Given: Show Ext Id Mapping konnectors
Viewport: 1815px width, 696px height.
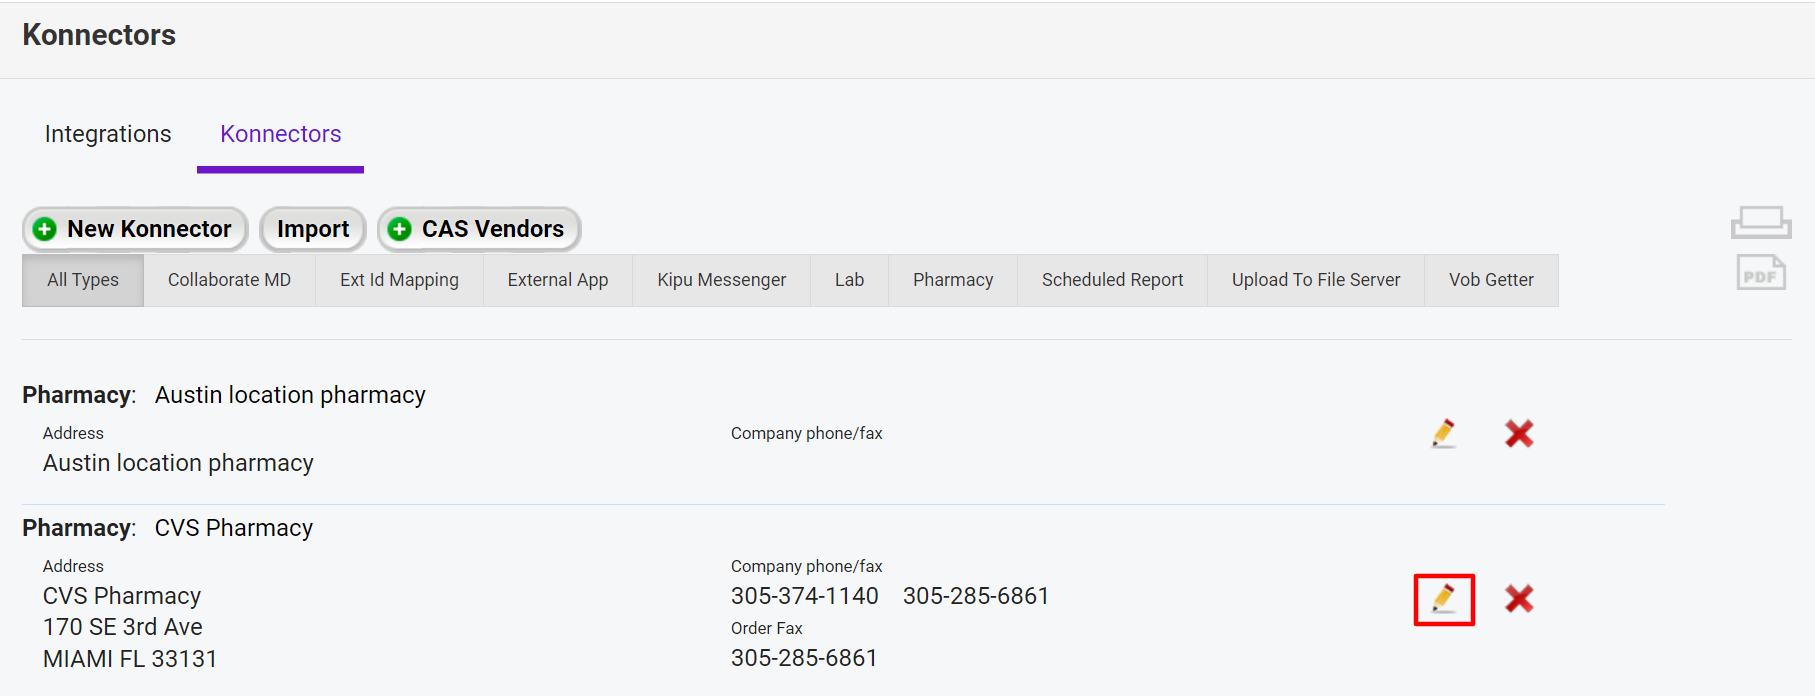Looking at the screenshot, I should click(399, 280).
